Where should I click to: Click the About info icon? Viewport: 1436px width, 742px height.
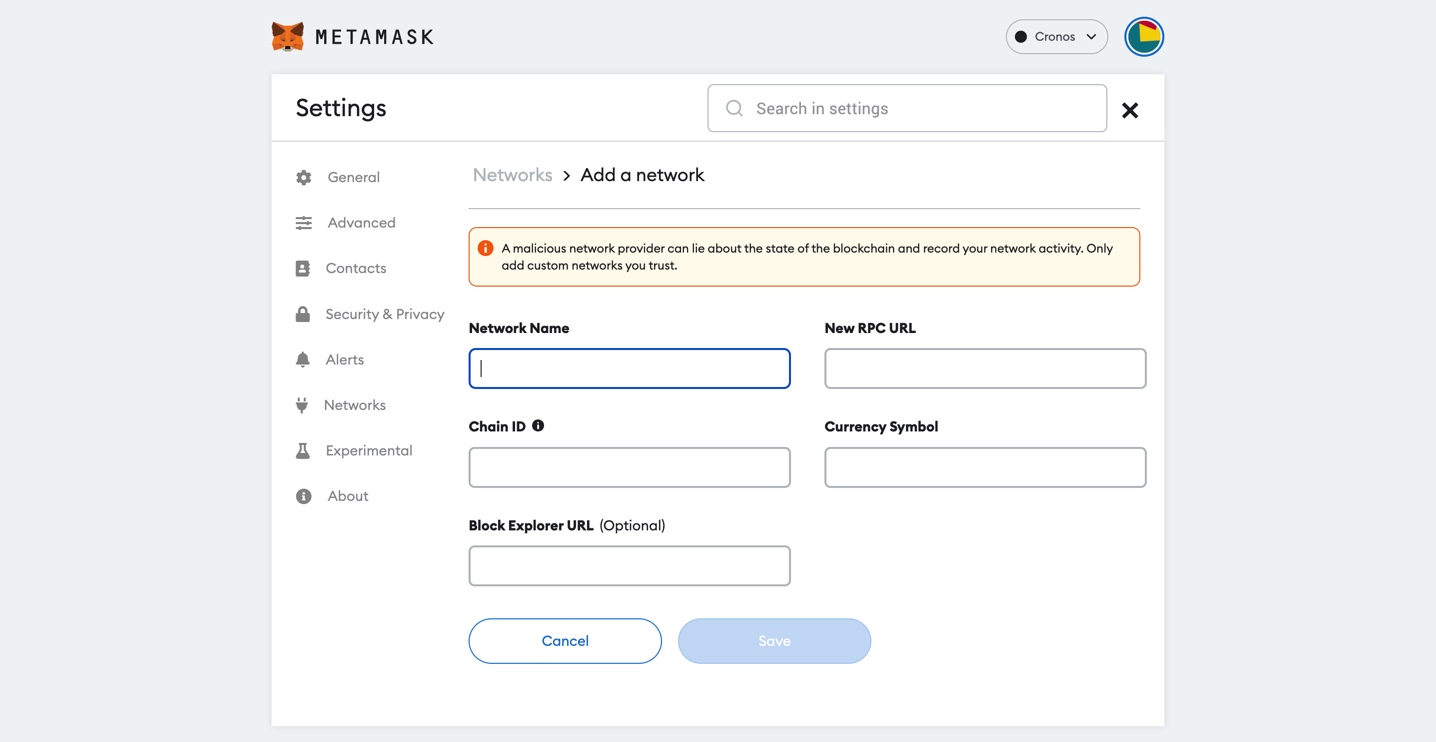click(304, 496)
